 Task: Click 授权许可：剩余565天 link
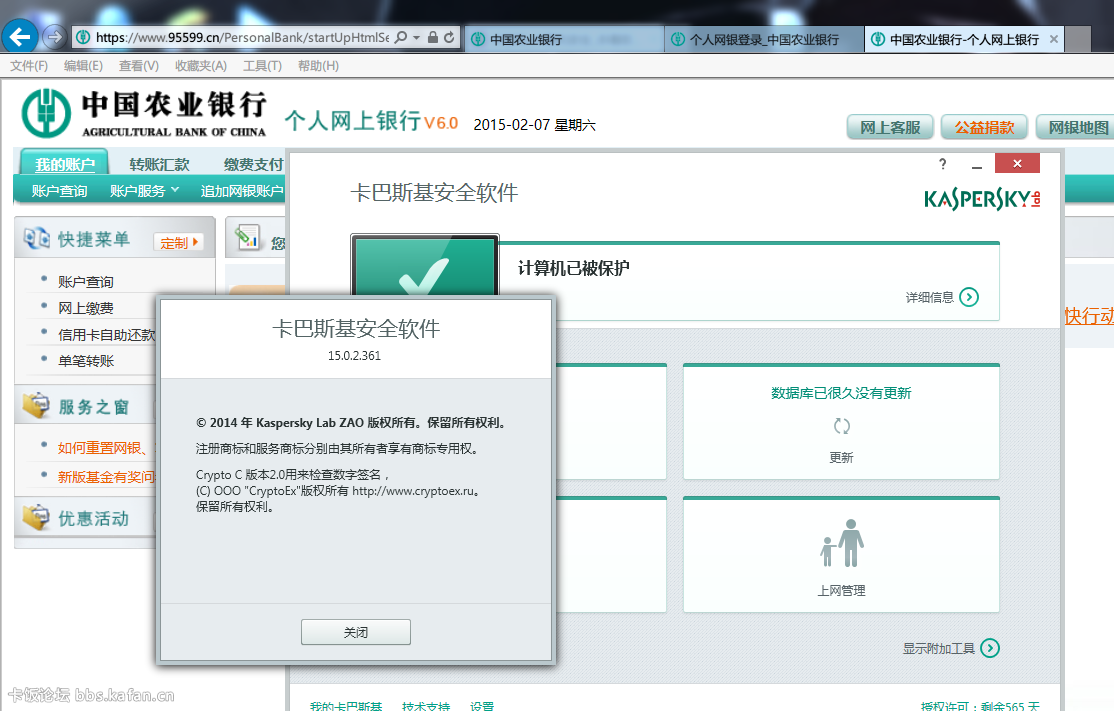980,705
